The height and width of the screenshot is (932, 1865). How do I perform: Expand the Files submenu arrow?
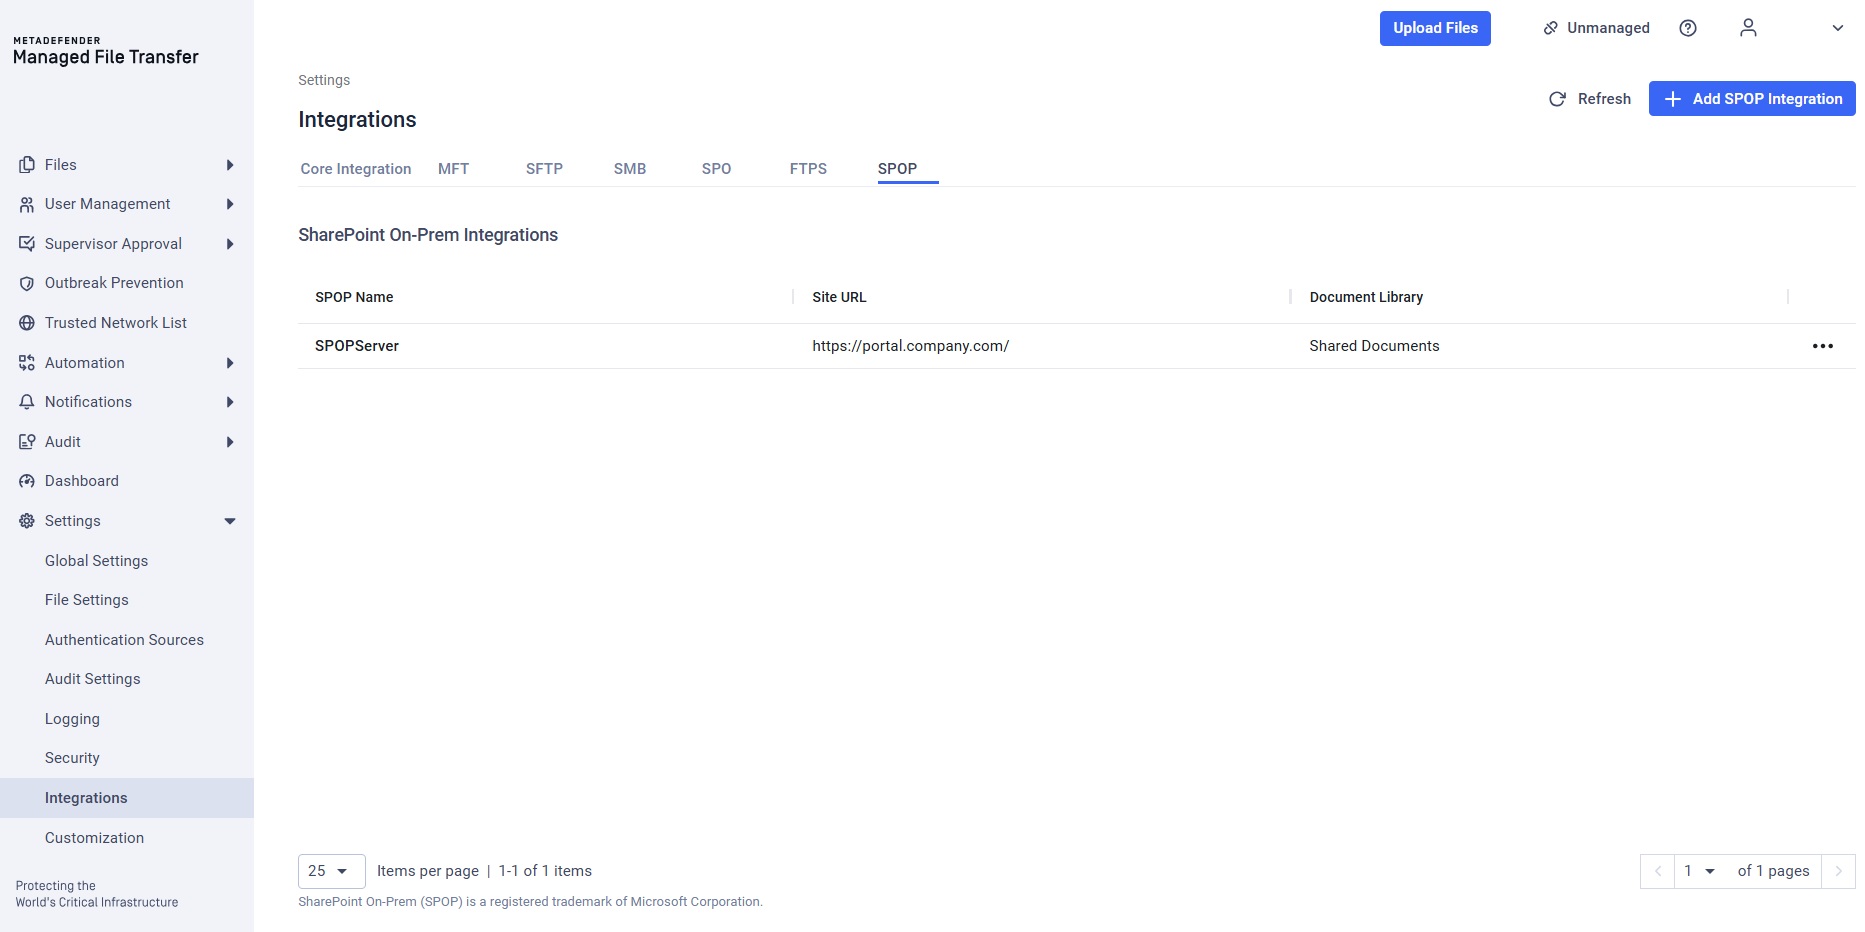[x=230, y=165]
